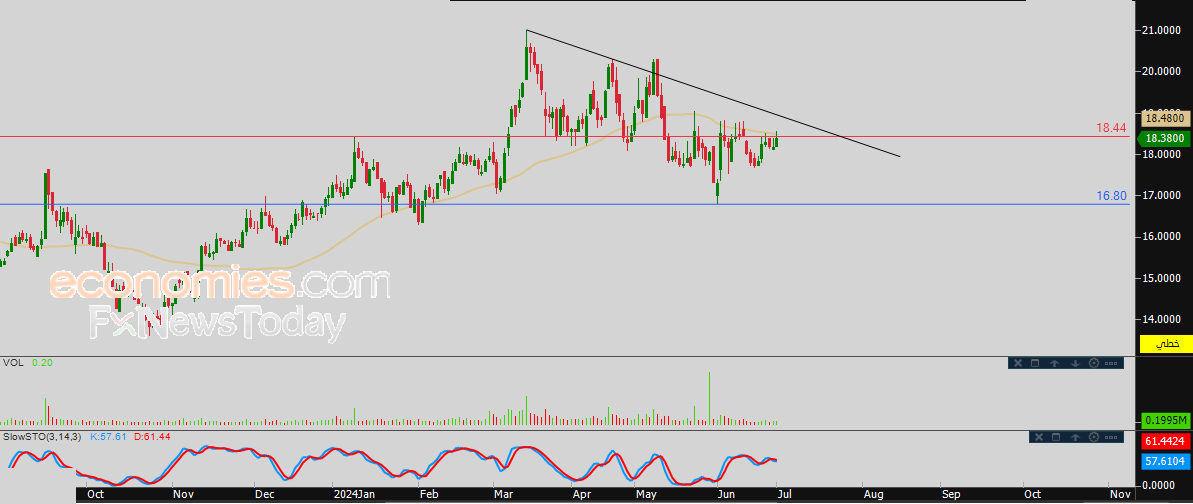
Task: Select the green 18.3800 current price tag
Action: click(x=1163, y=139)
